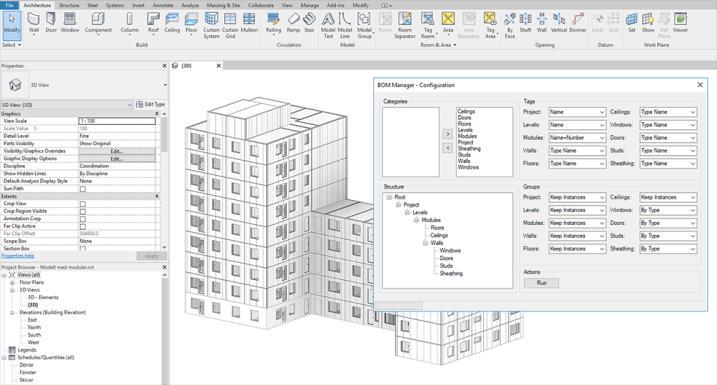The height and width of the screenshot is (385, 717).
Task: Open the Tags Modules Name+Number dropdown
Action: [577, 138]
